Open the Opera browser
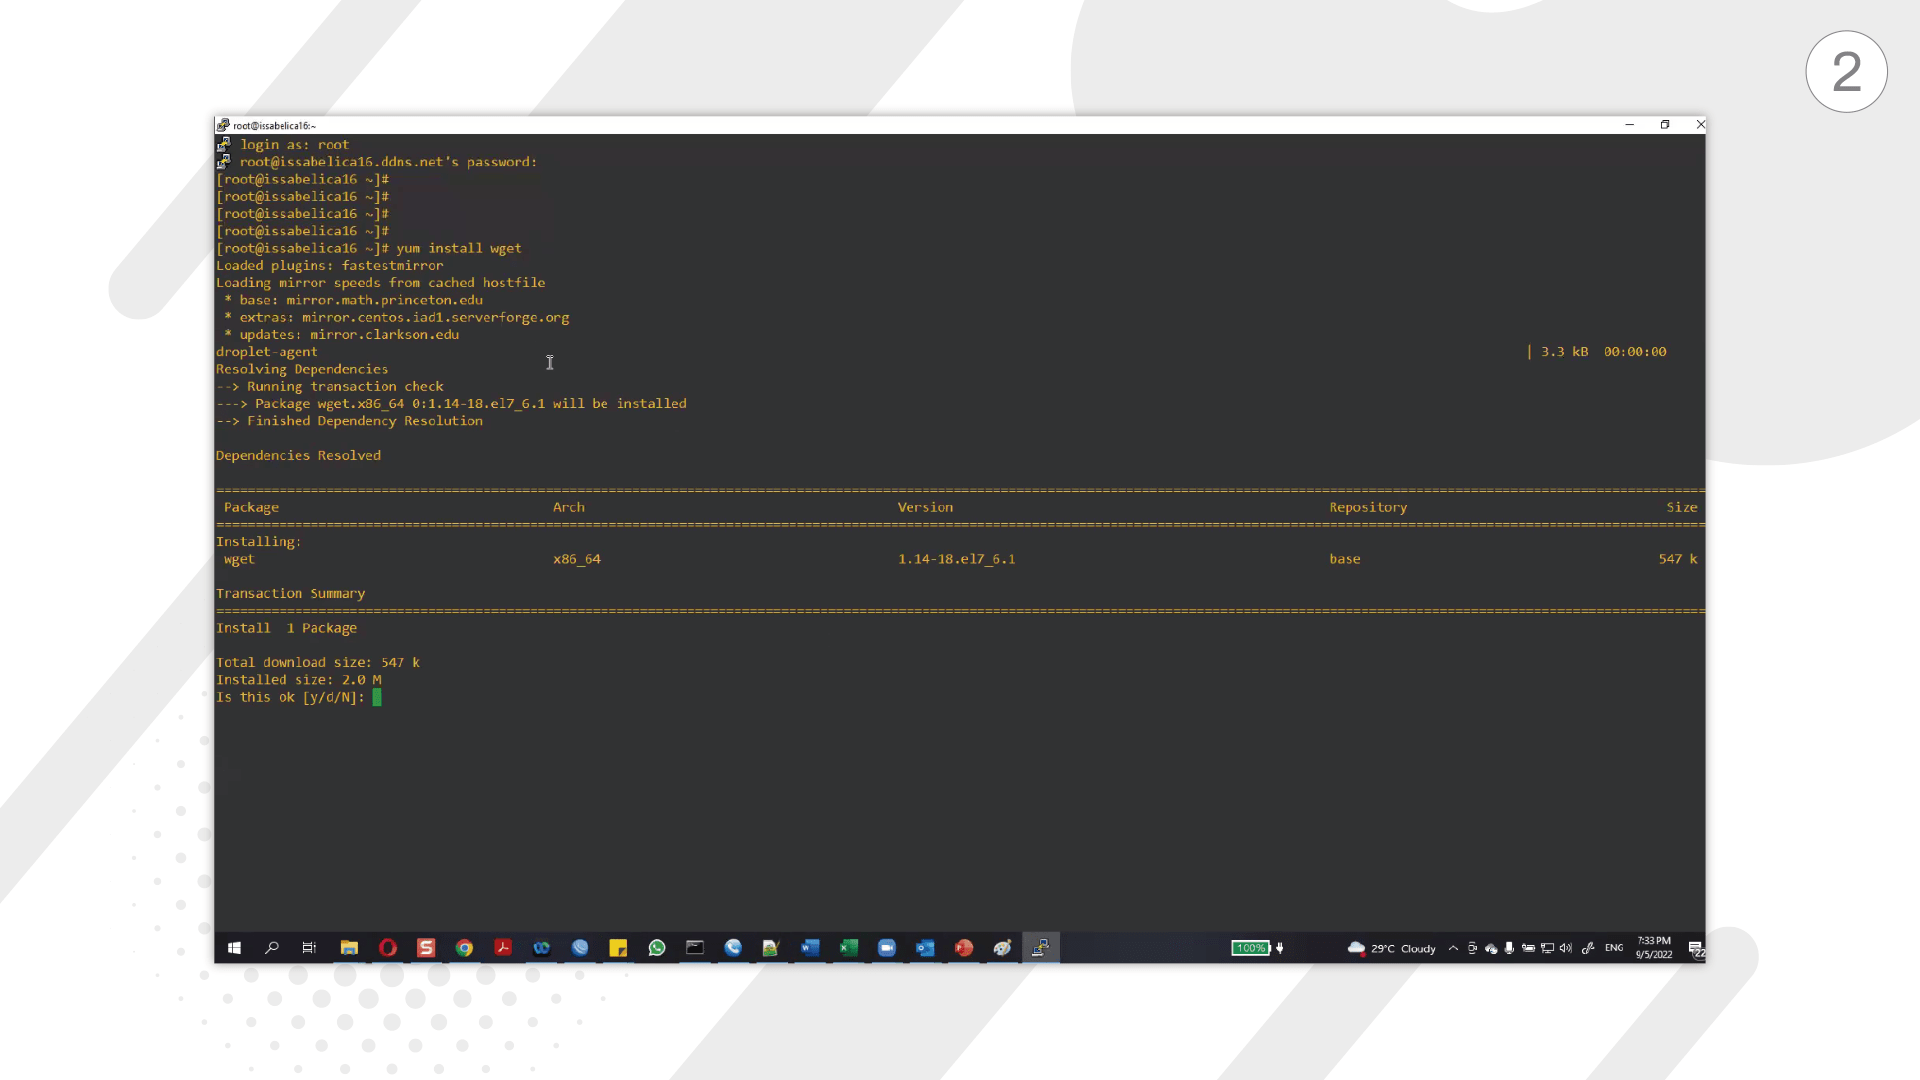The height and width of the screenshot is (1080, 1920). [x=387, y=948]
